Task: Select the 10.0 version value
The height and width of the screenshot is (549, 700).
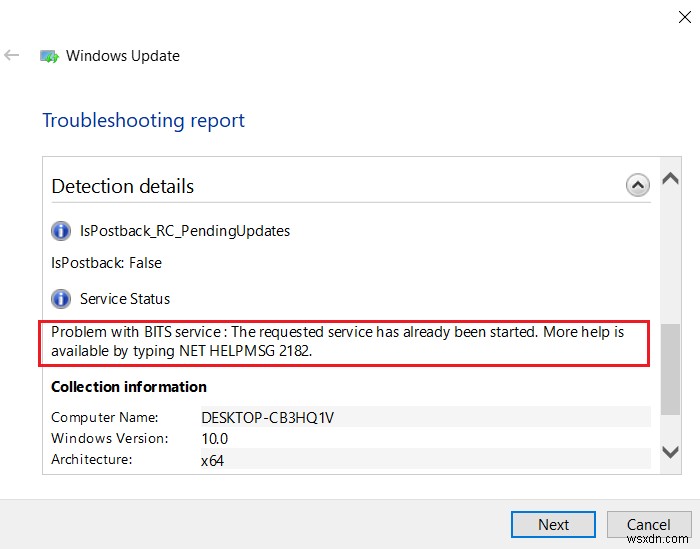Action: coord(215,439)
